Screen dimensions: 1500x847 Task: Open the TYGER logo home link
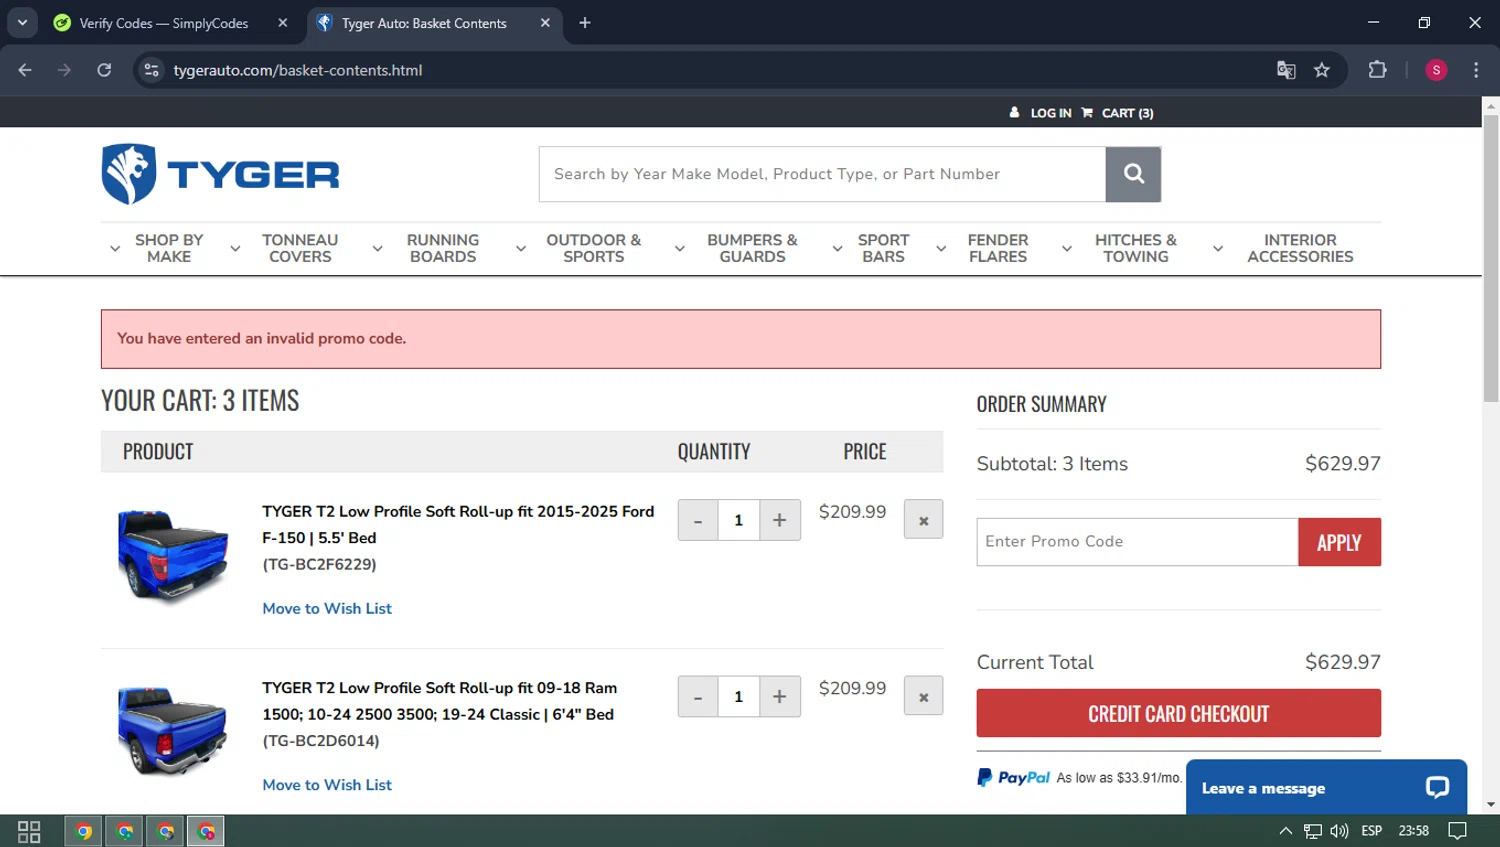point(220,174)
